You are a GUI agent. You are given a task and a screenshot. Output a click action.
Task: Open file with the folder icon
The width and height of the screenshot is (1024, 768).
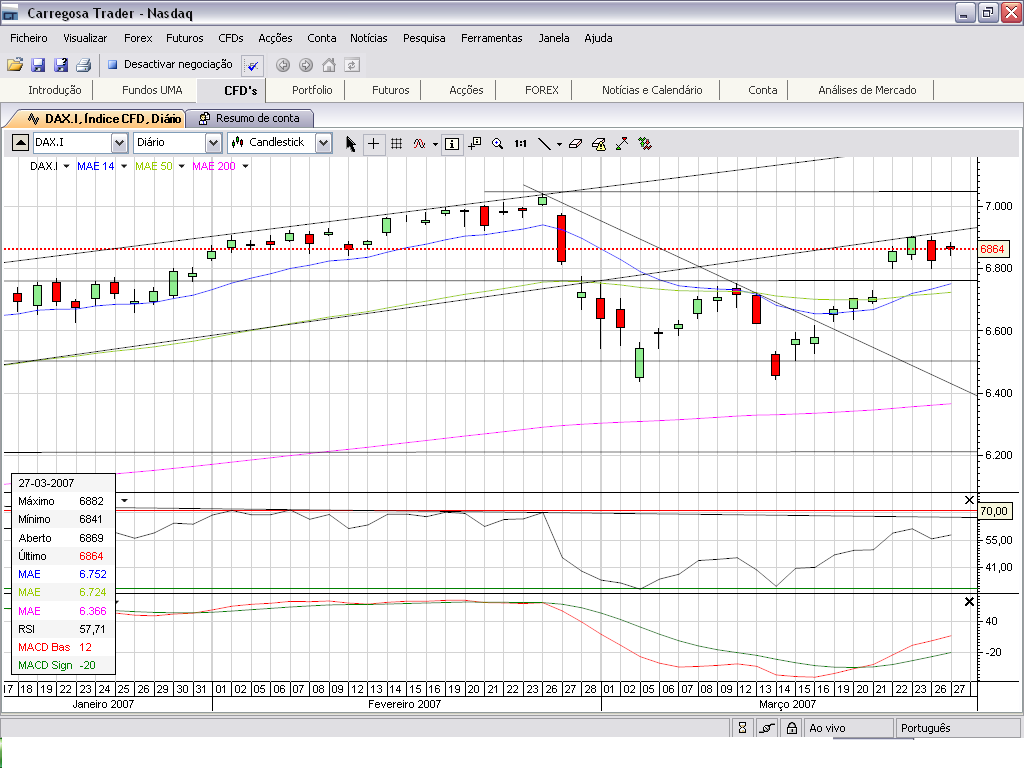click(x=15, y=65)
